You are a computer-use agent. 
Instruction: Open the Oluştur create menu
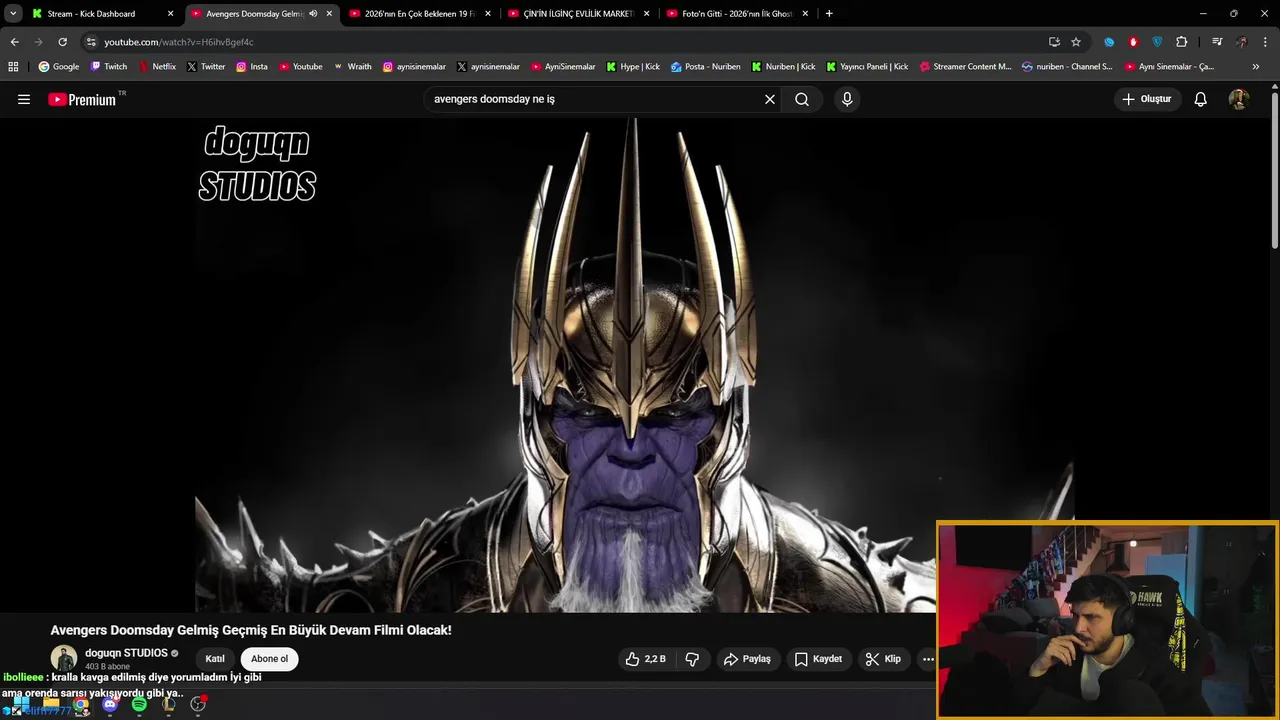click(x=1146, y=99)
